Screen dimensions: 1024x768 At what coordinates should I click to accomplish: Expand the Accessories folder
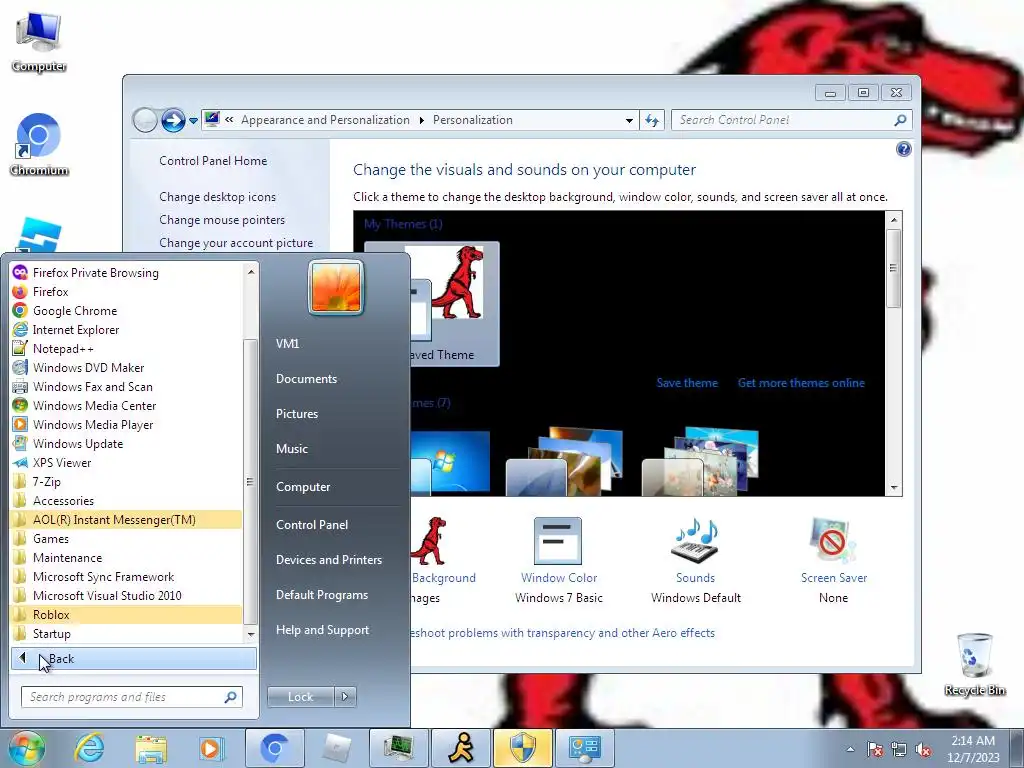coord(126,500)
